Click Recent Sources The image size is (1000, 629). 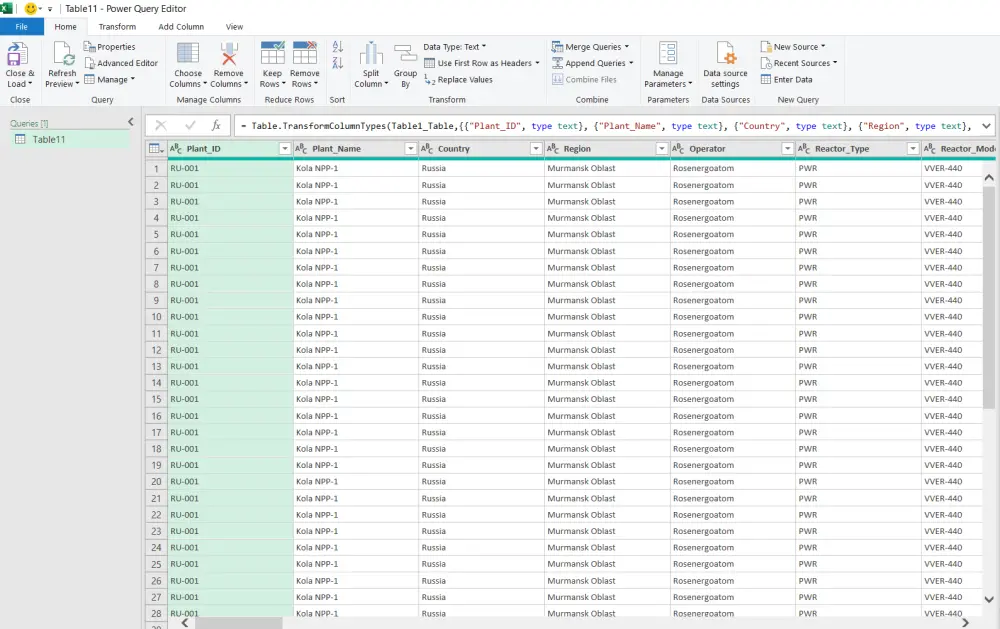tap(798, 63)
